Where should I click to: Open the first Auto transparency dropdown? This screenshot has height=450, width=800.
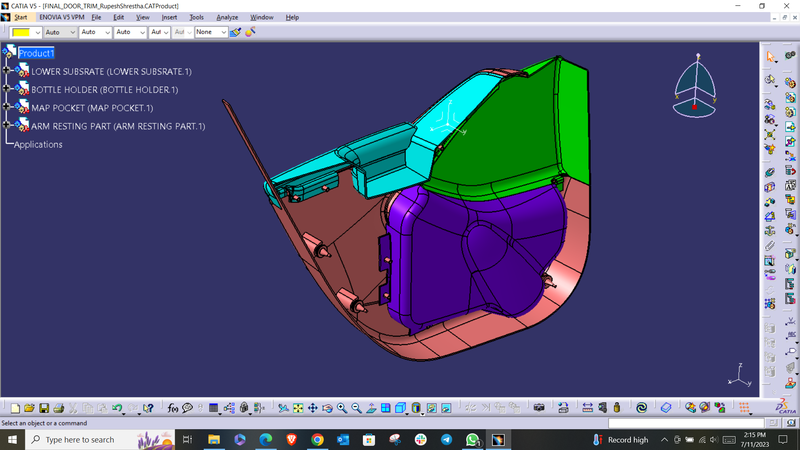pos(72,33)
